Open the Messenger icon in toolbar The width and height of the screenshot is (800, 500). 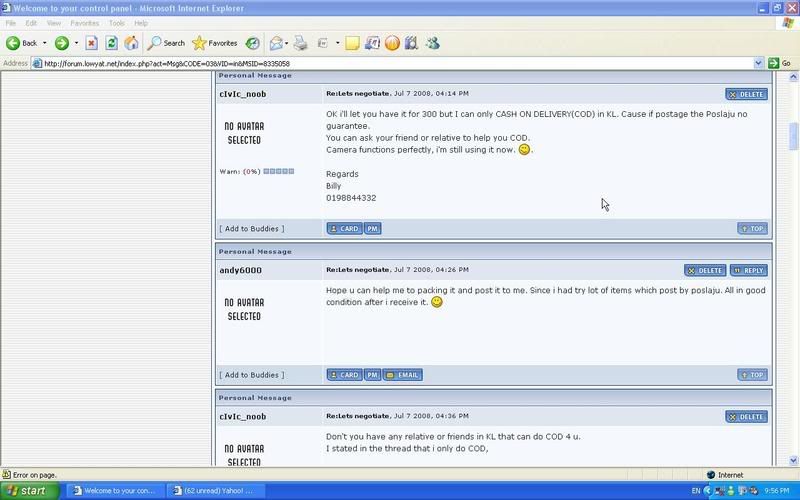click(x=432, y=43)
